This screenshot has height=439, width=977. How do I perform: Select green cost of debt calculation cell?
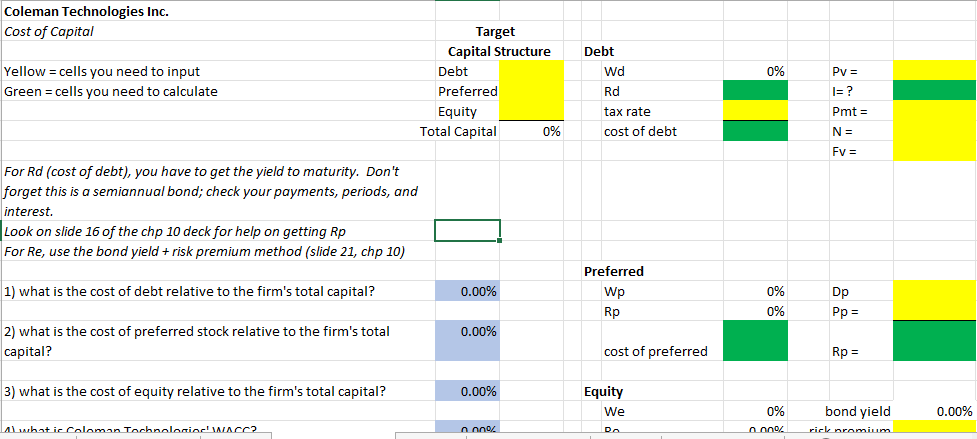pos(755,131)
